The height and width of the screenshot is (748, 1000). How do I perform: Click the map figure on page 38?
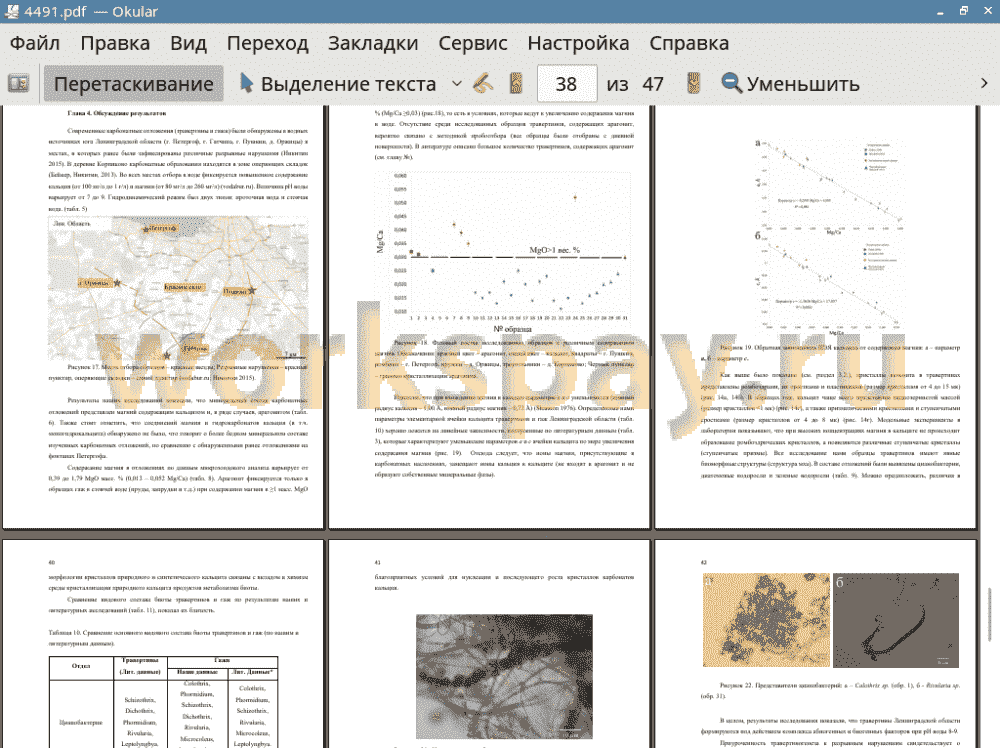click(178, 289)
